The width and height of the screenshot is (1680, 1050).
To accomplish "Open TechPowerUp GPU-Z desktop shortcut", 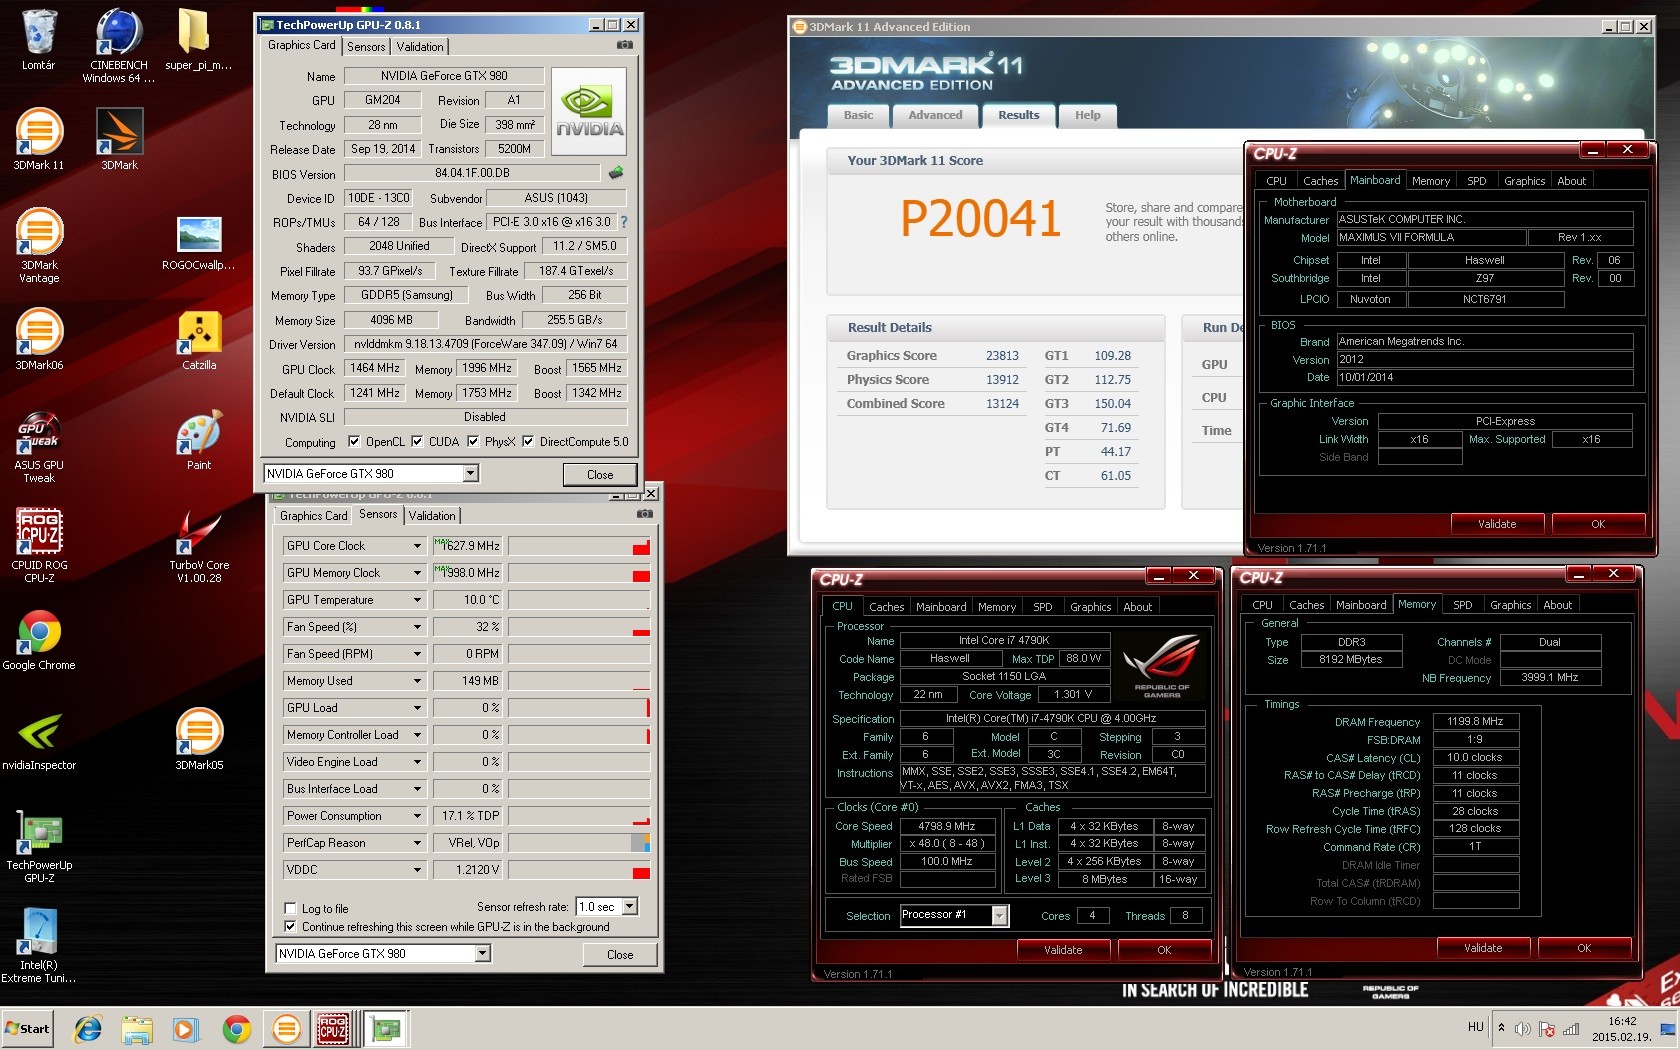I will (x=39, y=845).
